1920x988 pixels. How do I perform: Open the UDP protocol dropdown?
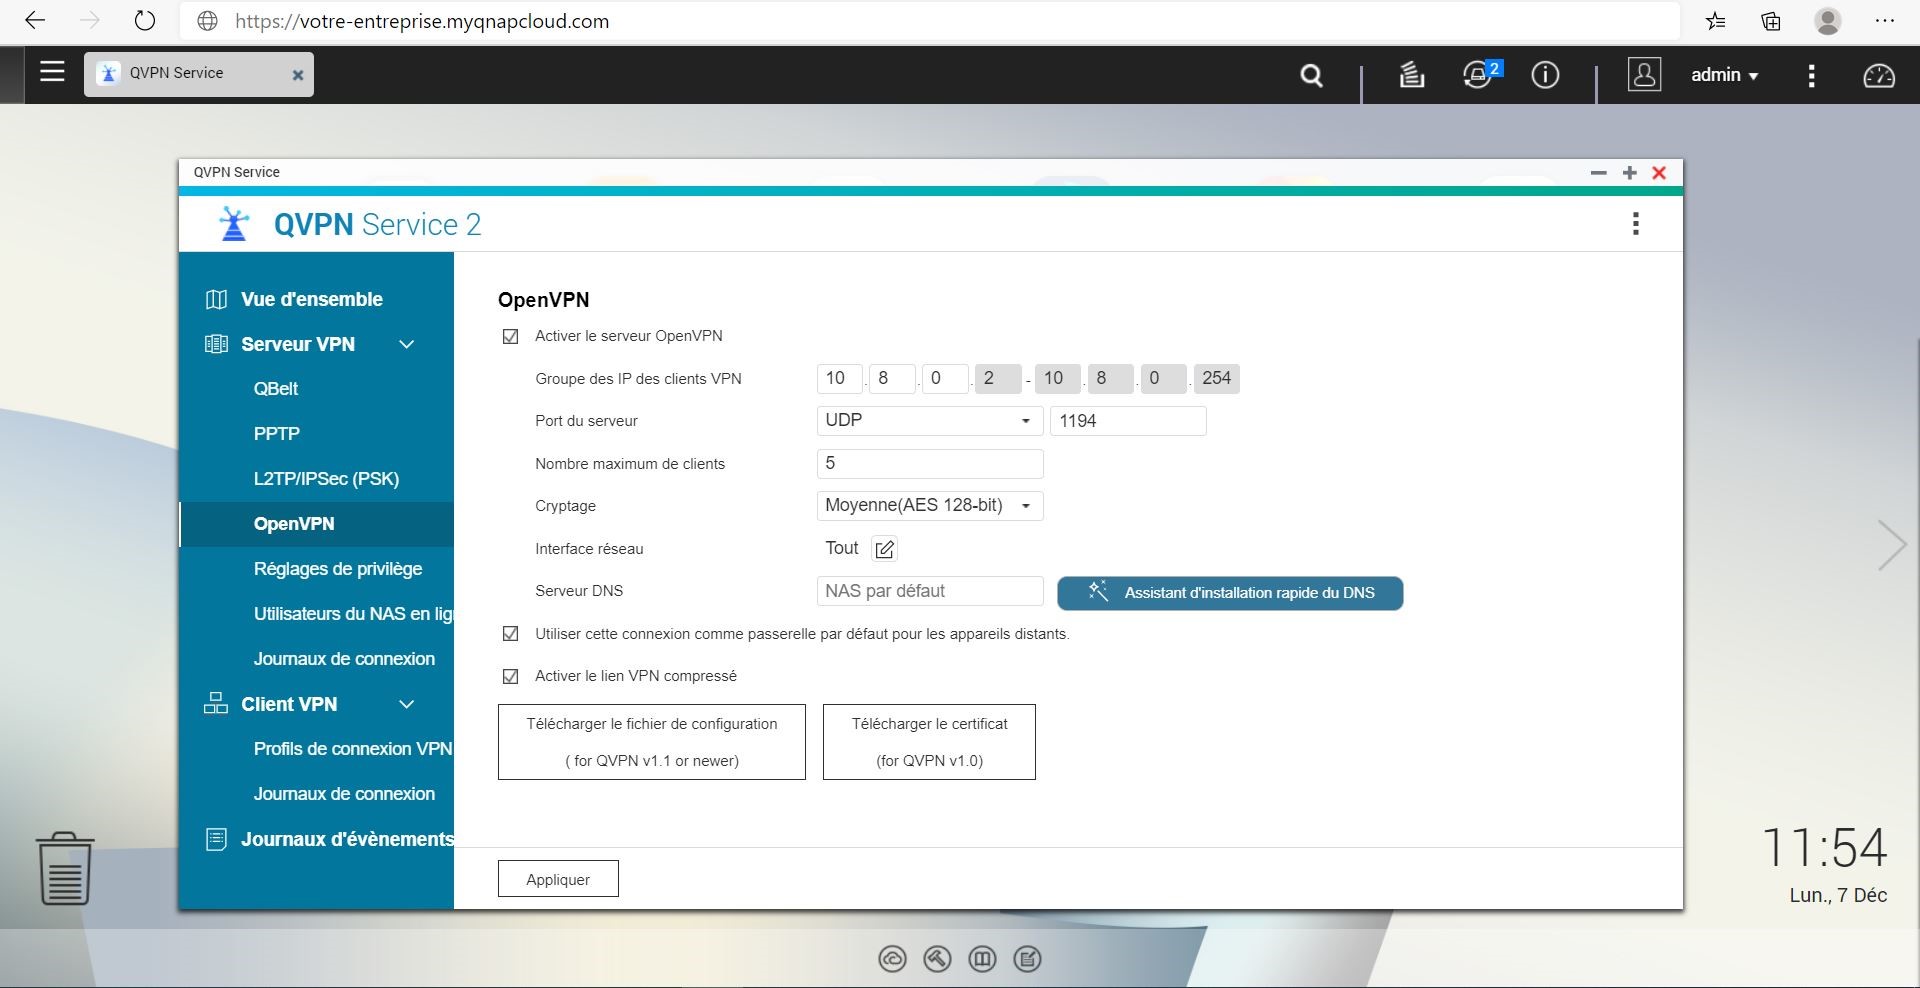click(930, 421)
